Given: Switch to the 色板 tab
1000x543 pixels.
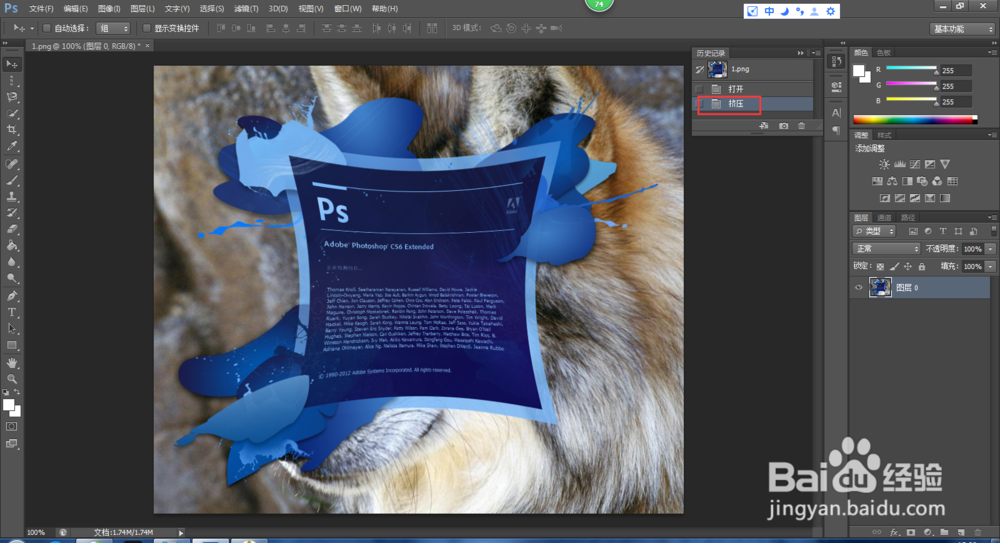Looking at the screenshot, I should [883, 53].
